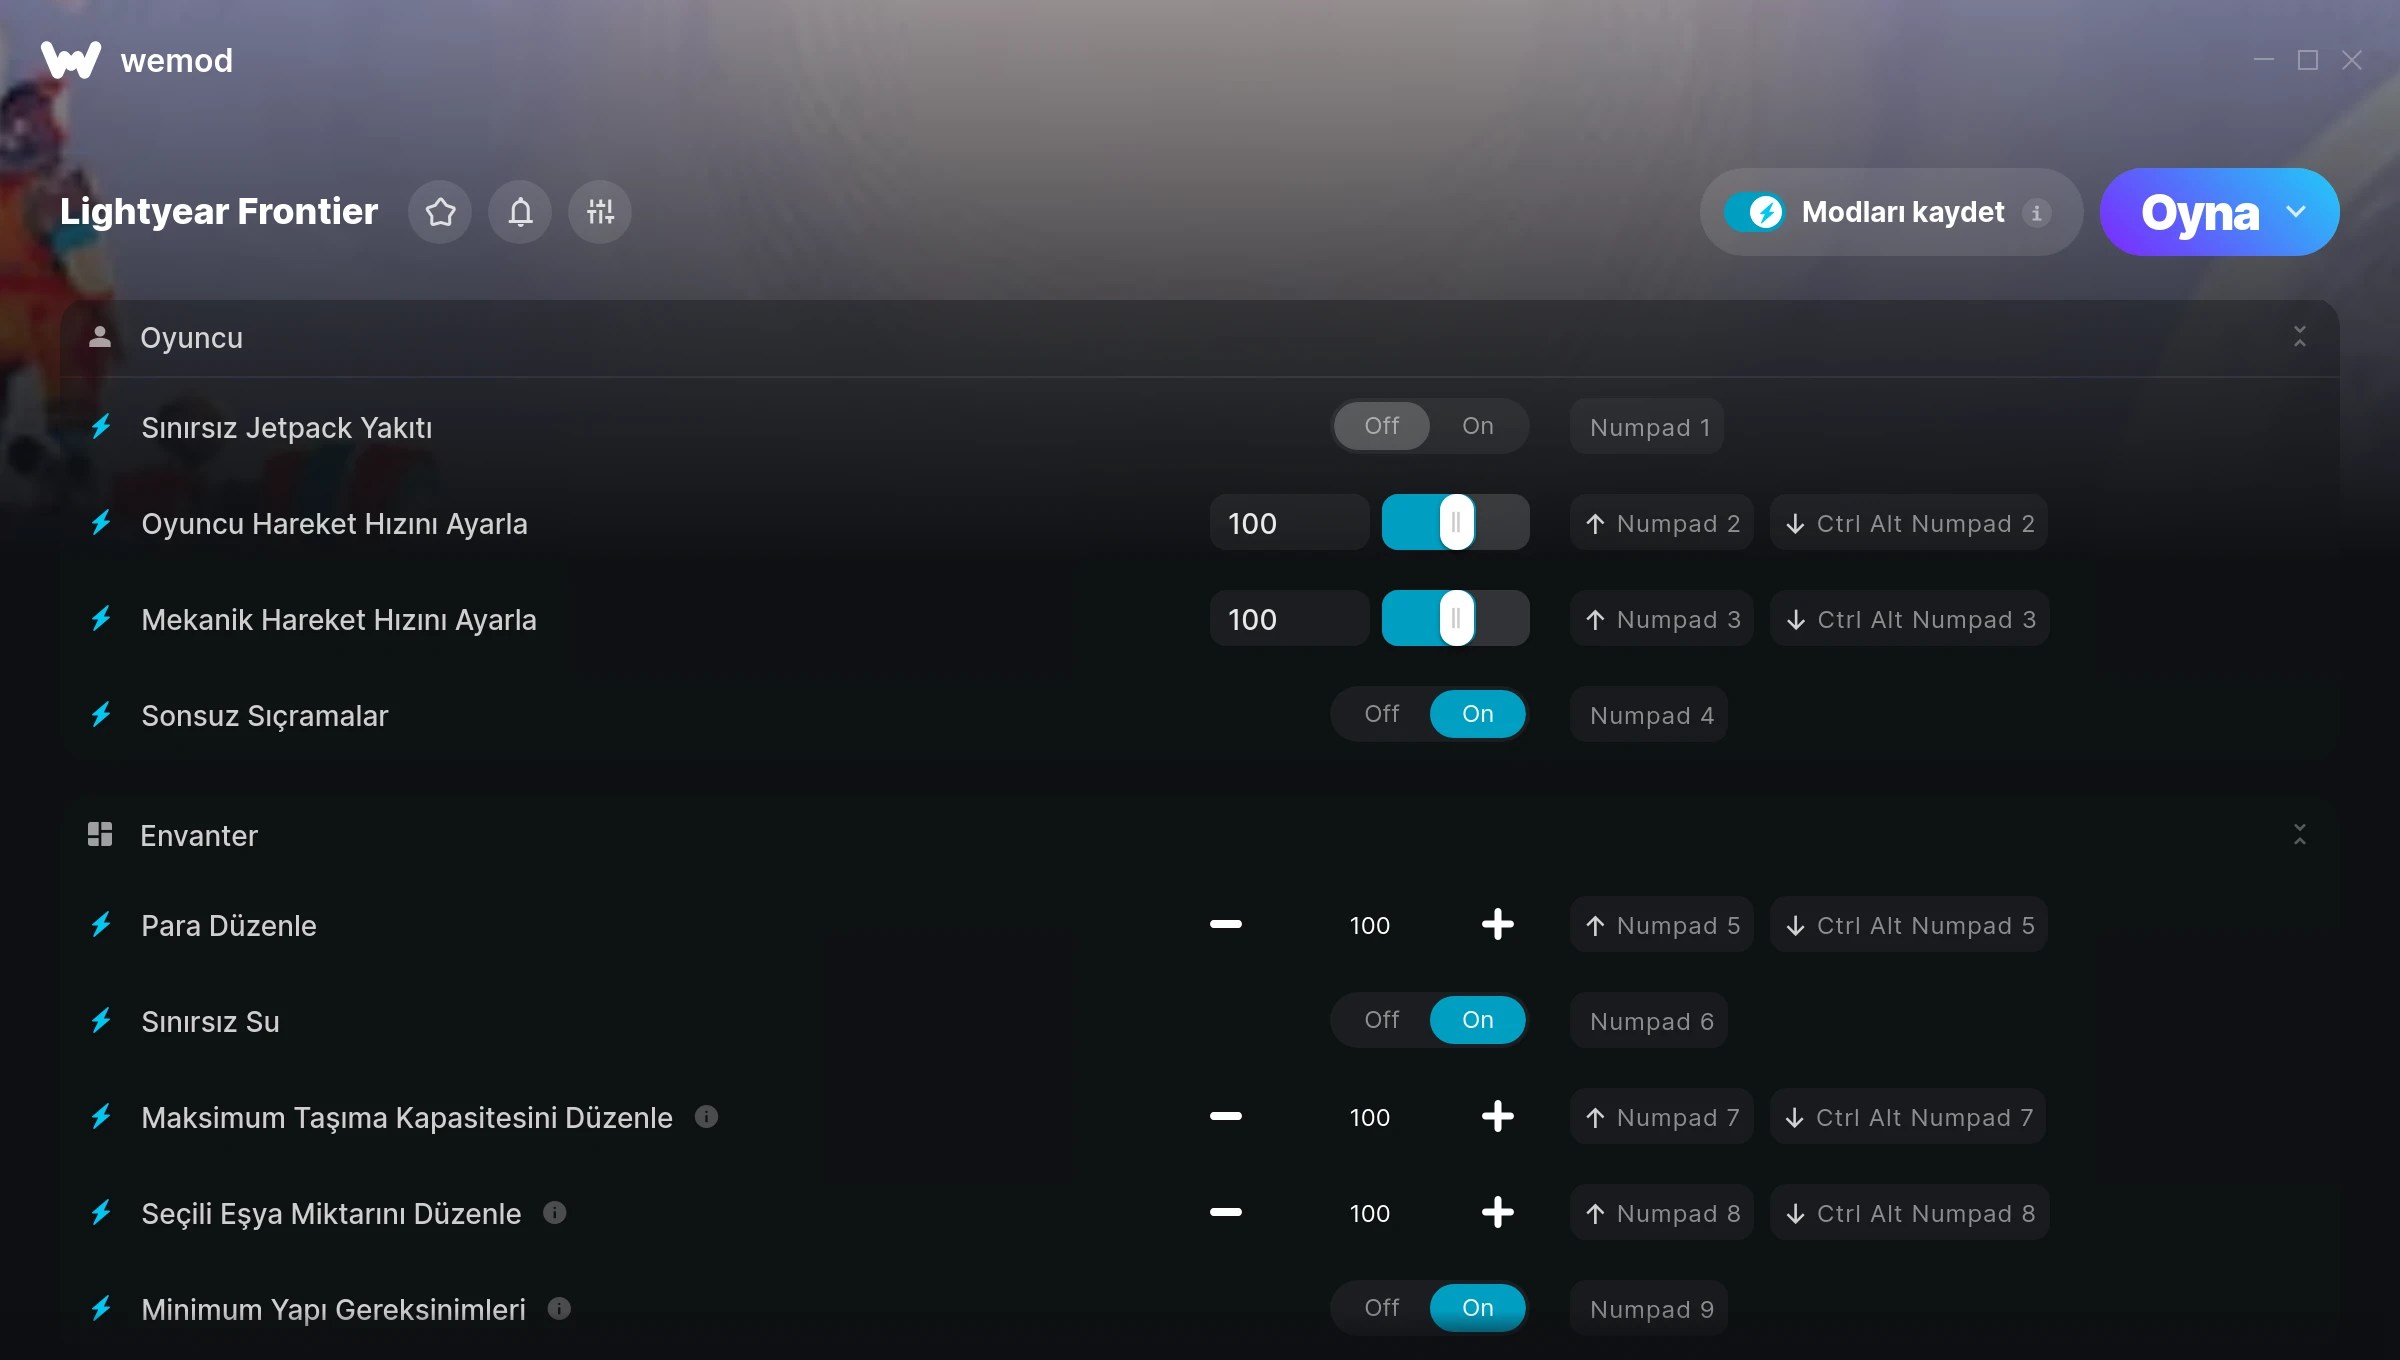Select On for Sonsuz Sıçramalar
2400x1360 pixels.
click(x=1478, y=714)
